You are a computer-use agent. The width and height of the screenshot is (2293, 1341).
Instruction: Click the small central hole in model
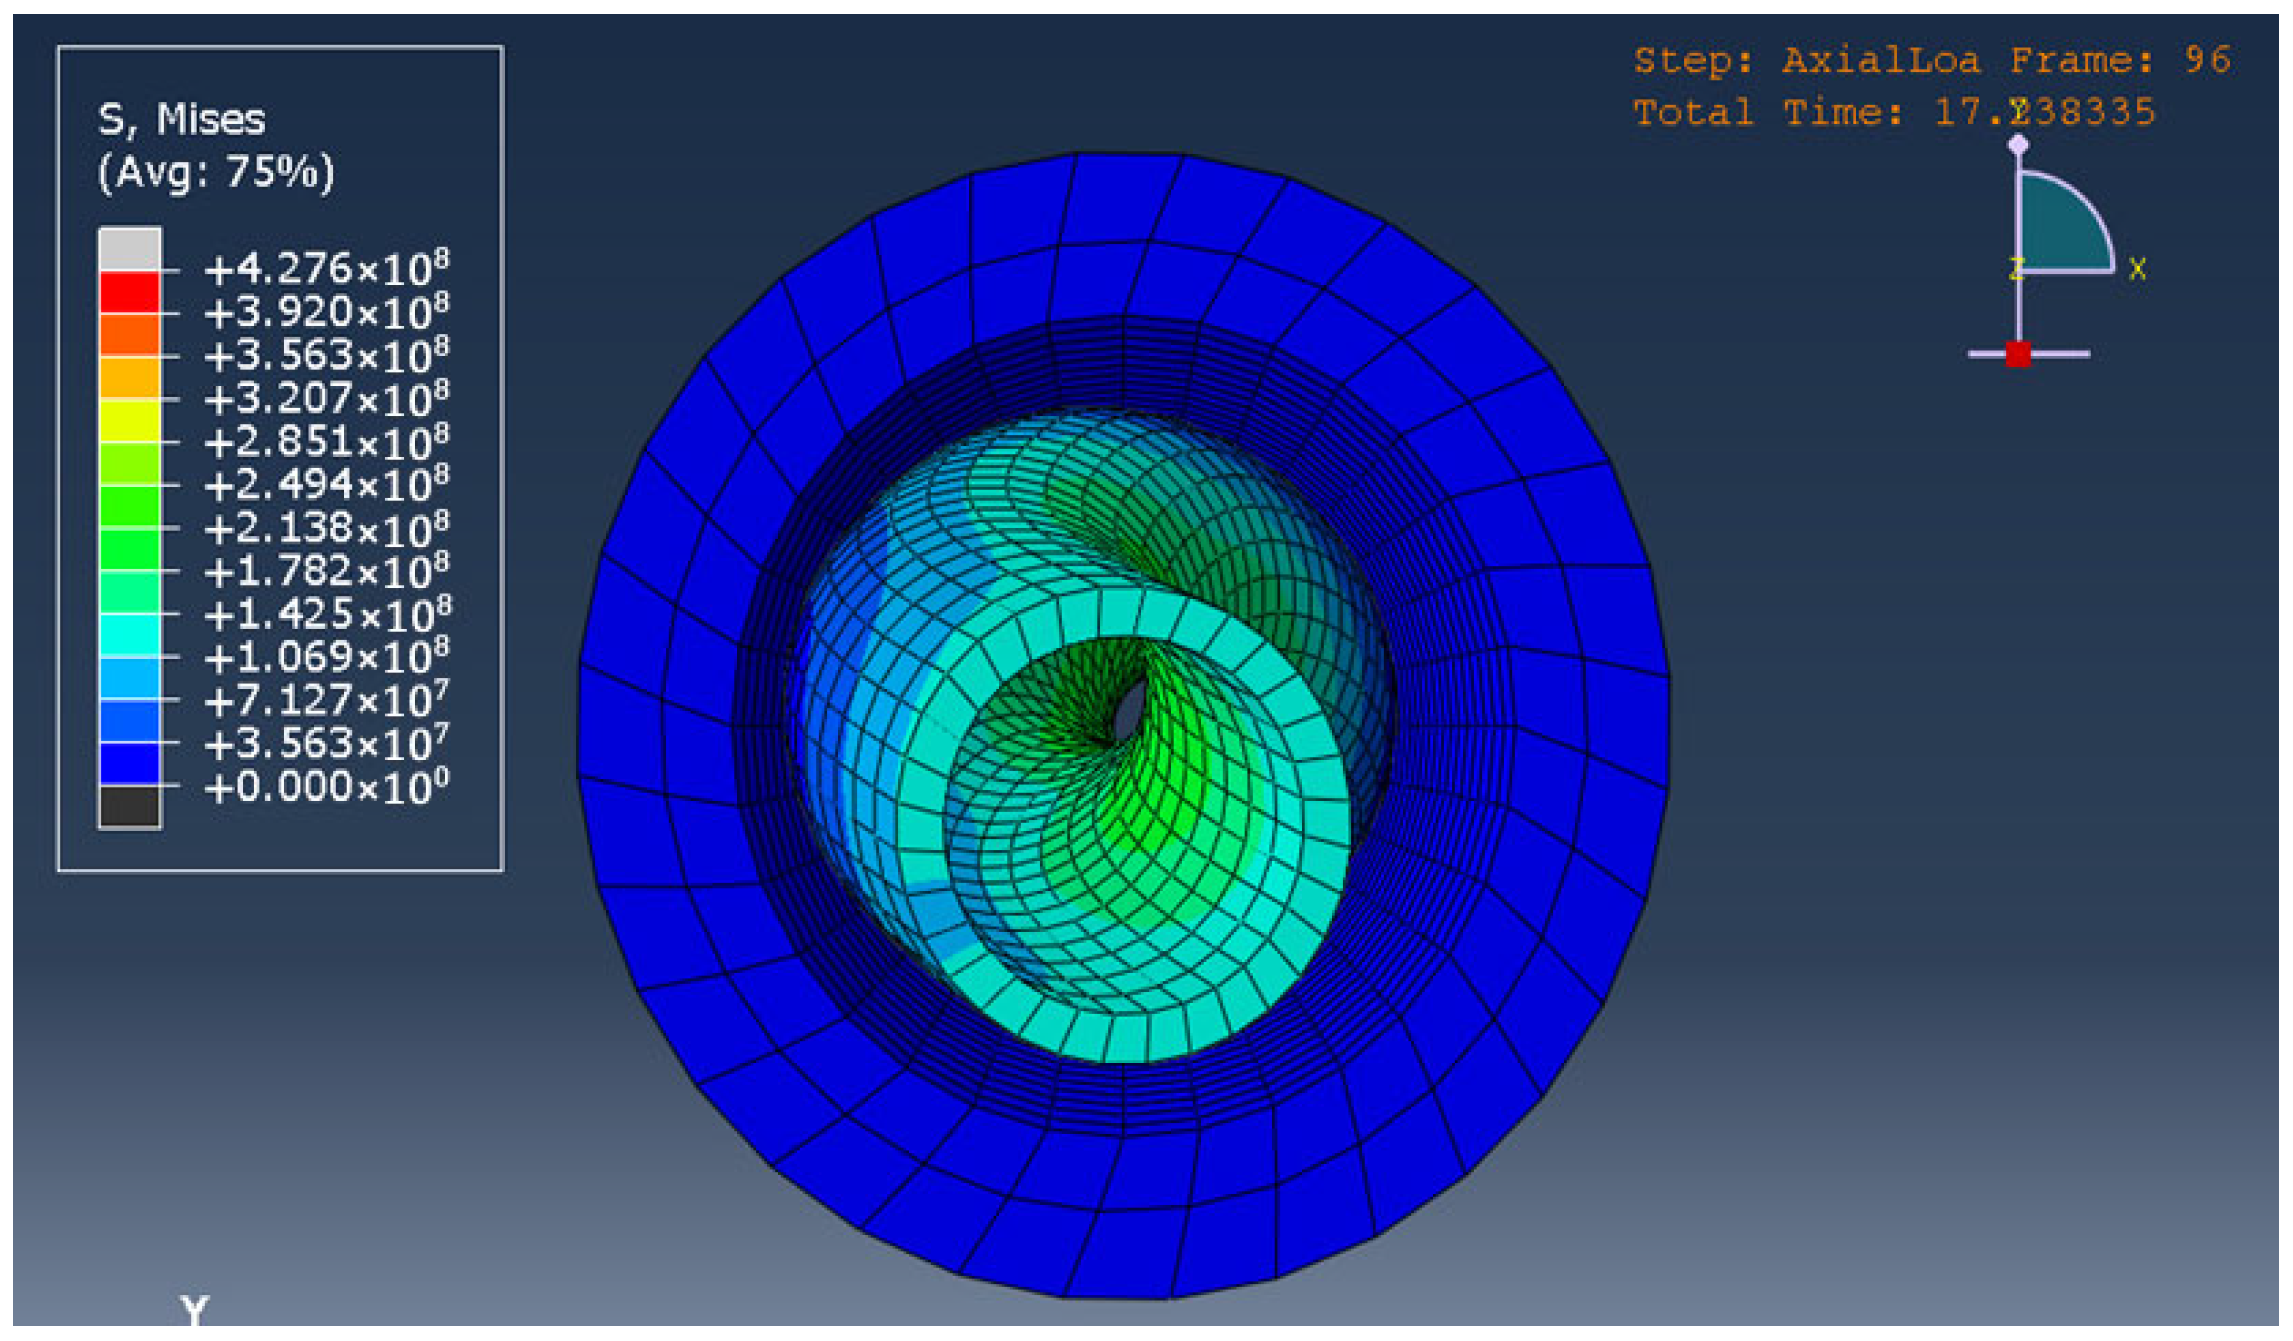point(1130,711)
